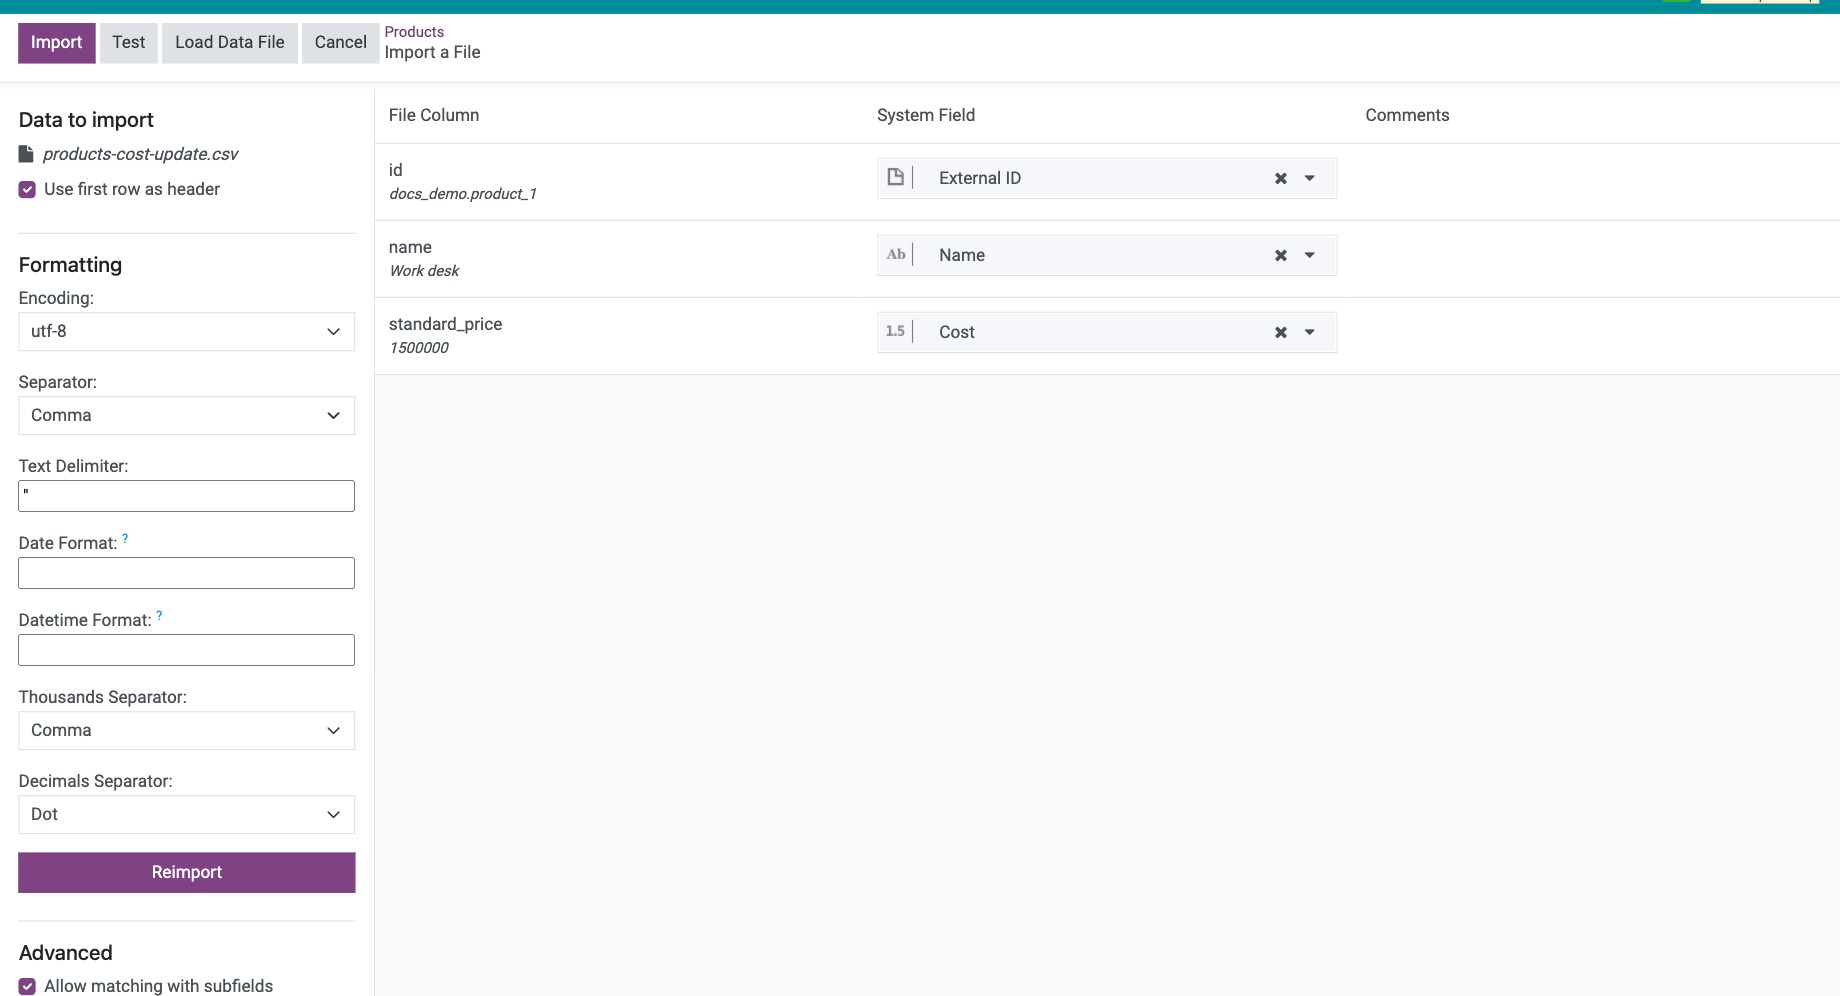Click the External ID document type icon

[x=896, y=177]
